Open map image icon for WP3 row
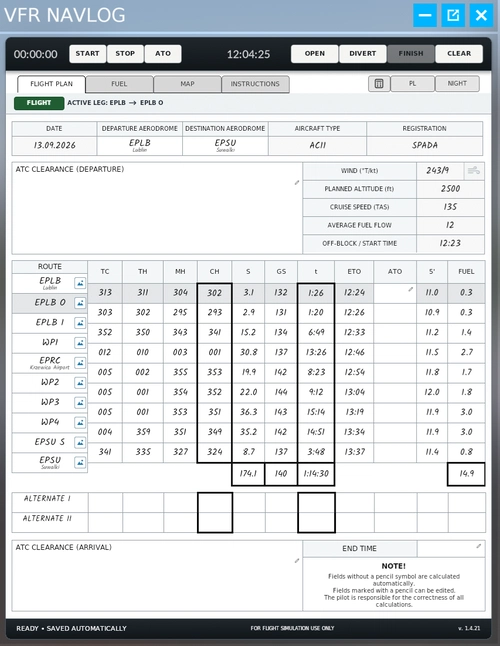 pos(80,403)
